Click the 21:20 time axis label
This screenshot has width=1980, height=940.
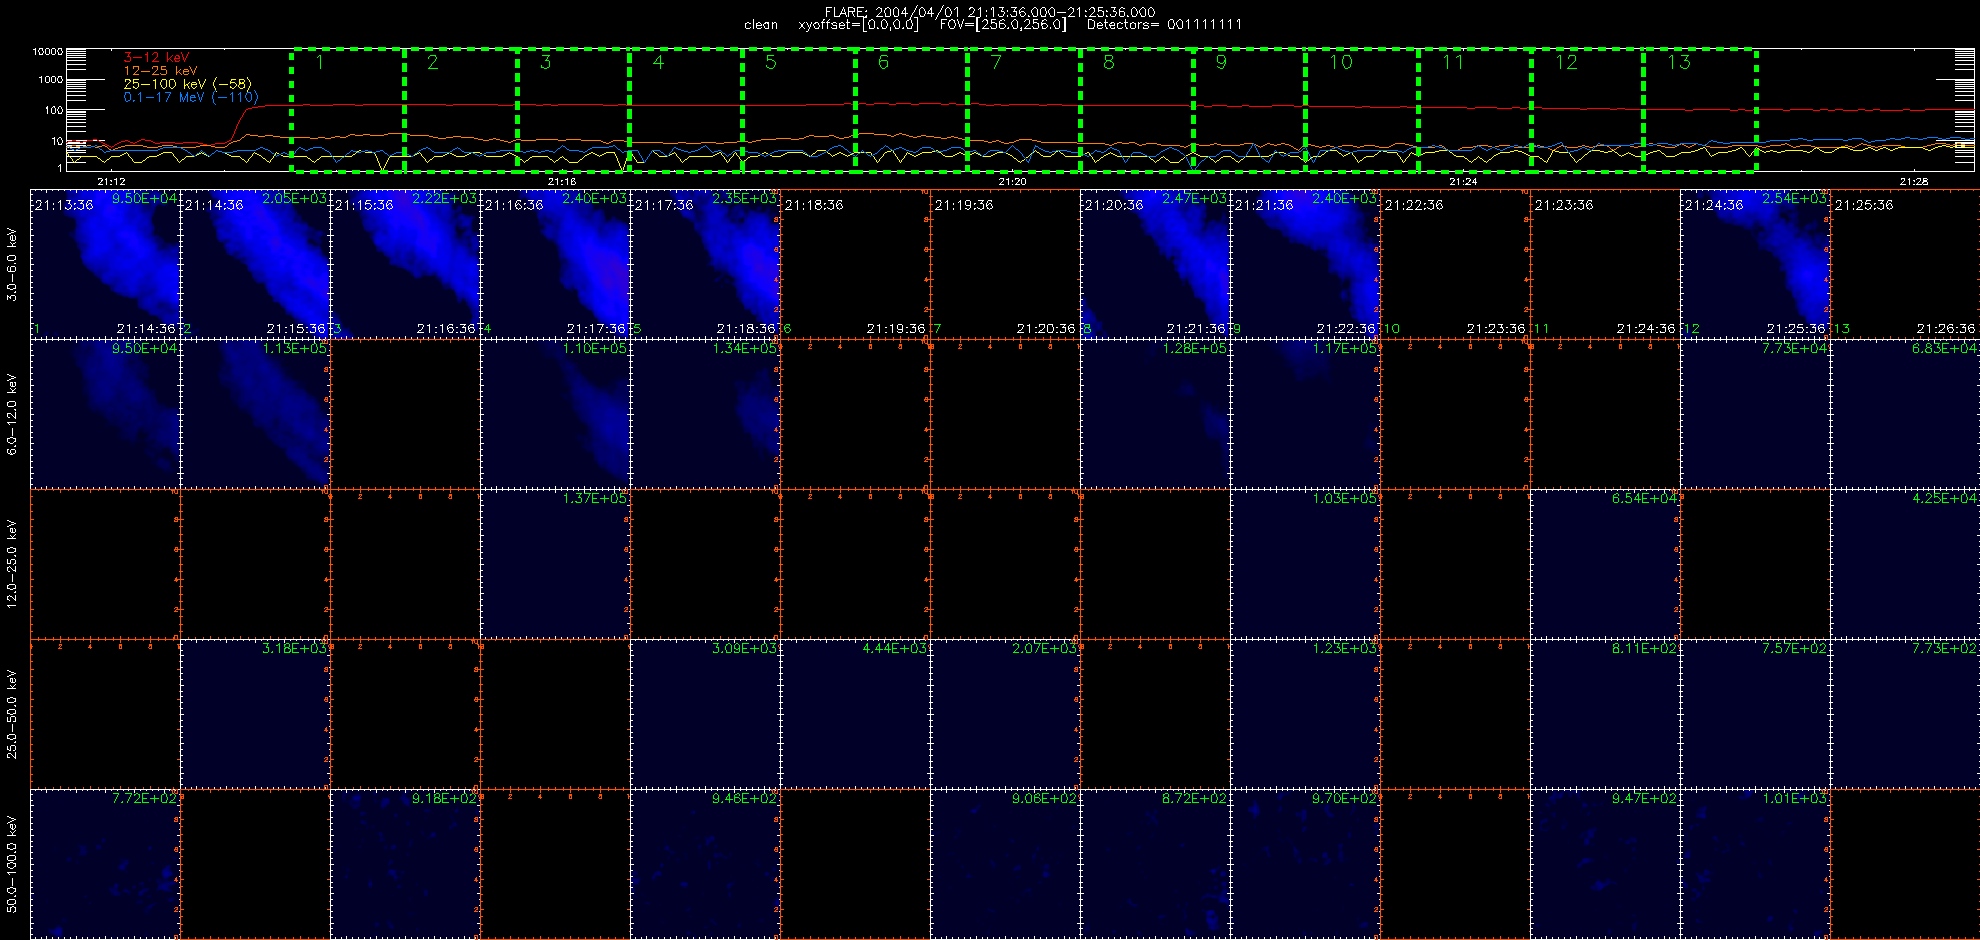1013,182
